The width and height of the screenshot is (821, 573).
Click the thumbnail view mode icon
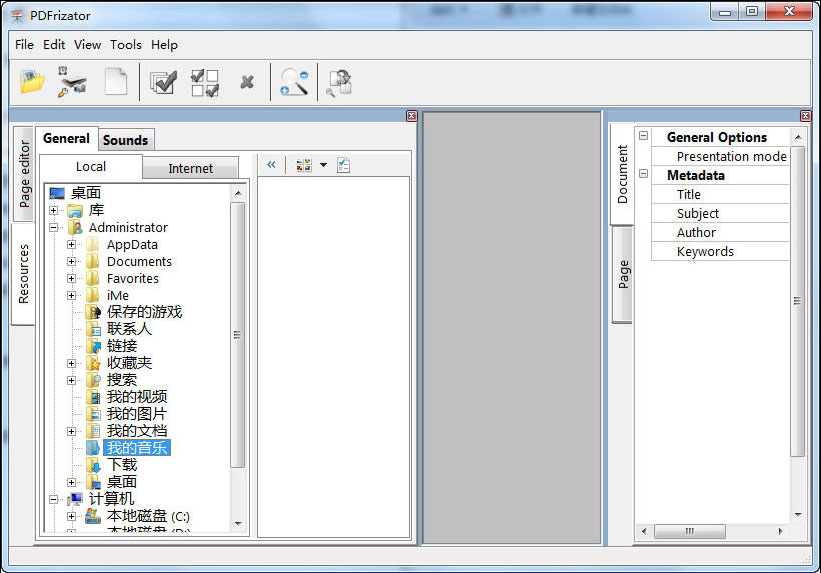[304, 165]
